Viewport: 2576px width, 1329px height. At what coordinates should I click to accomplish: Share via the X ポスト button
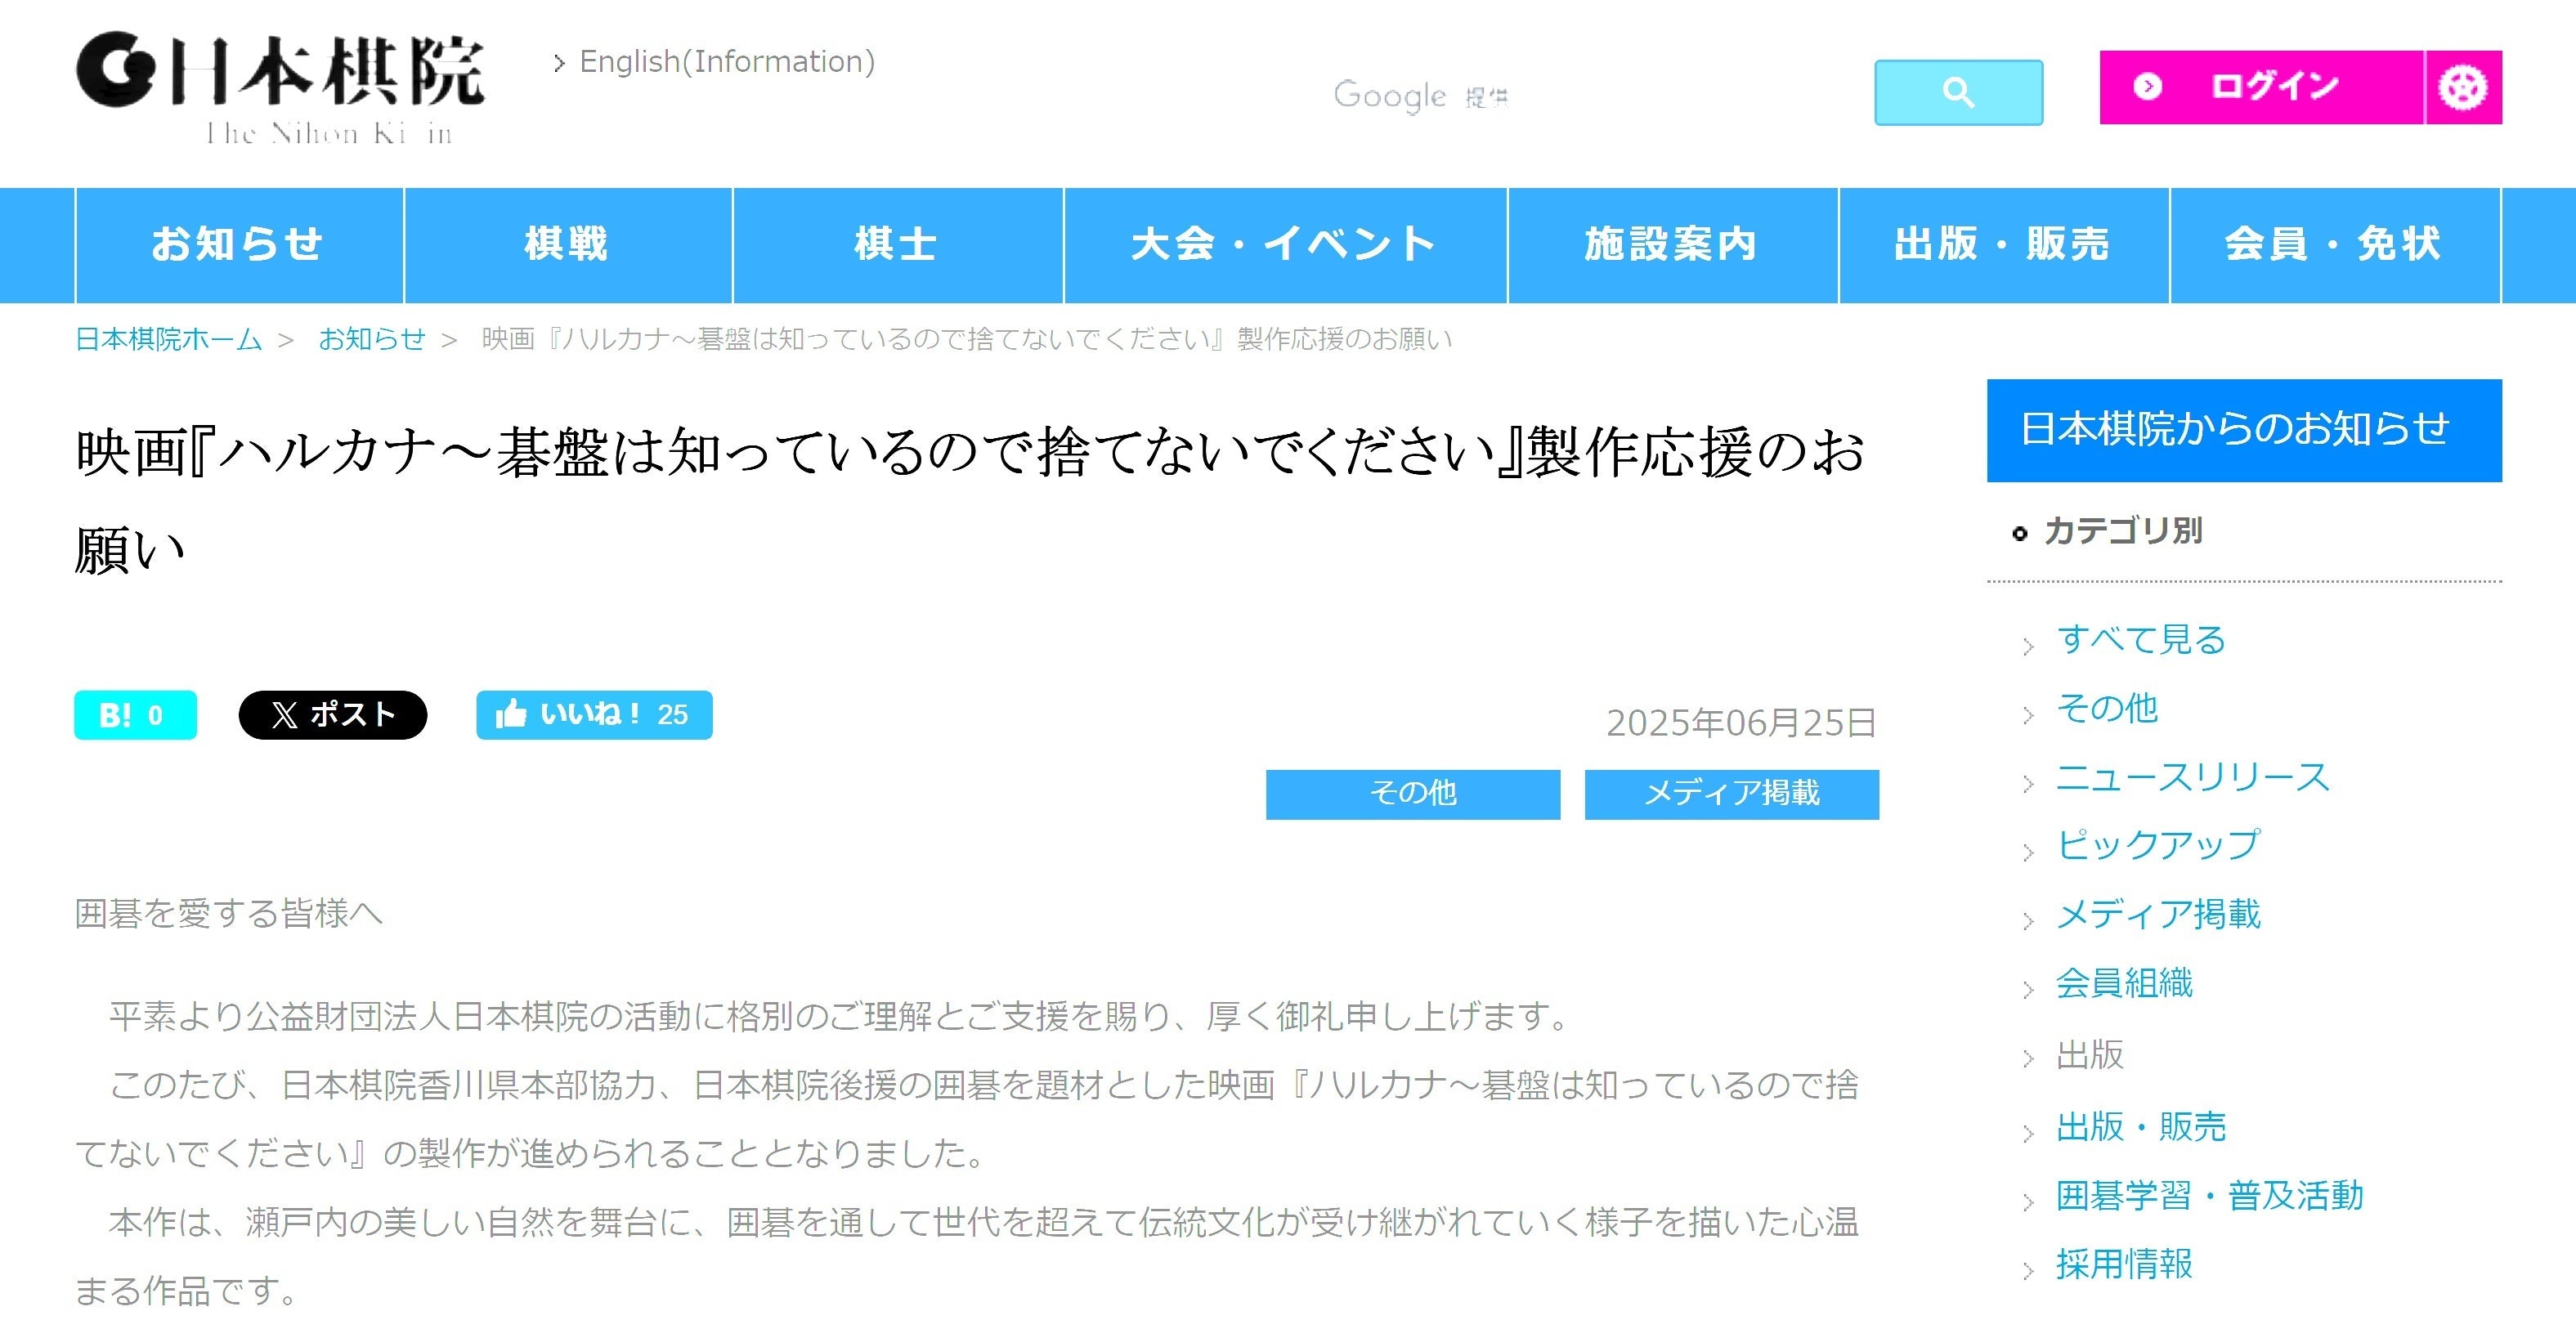[332, 715]
